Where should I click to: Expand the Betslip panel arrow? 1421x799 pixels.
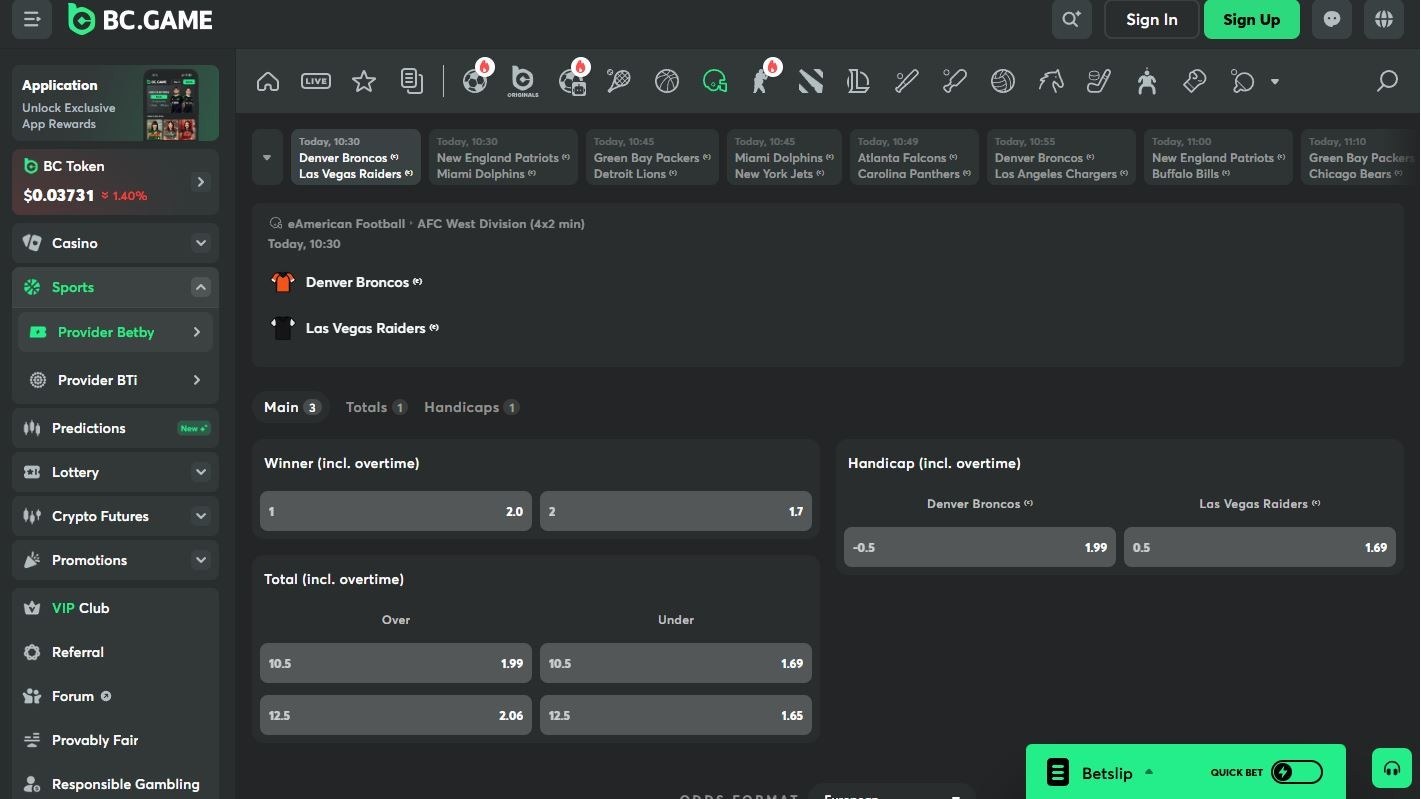click(x=1149, y=772)
